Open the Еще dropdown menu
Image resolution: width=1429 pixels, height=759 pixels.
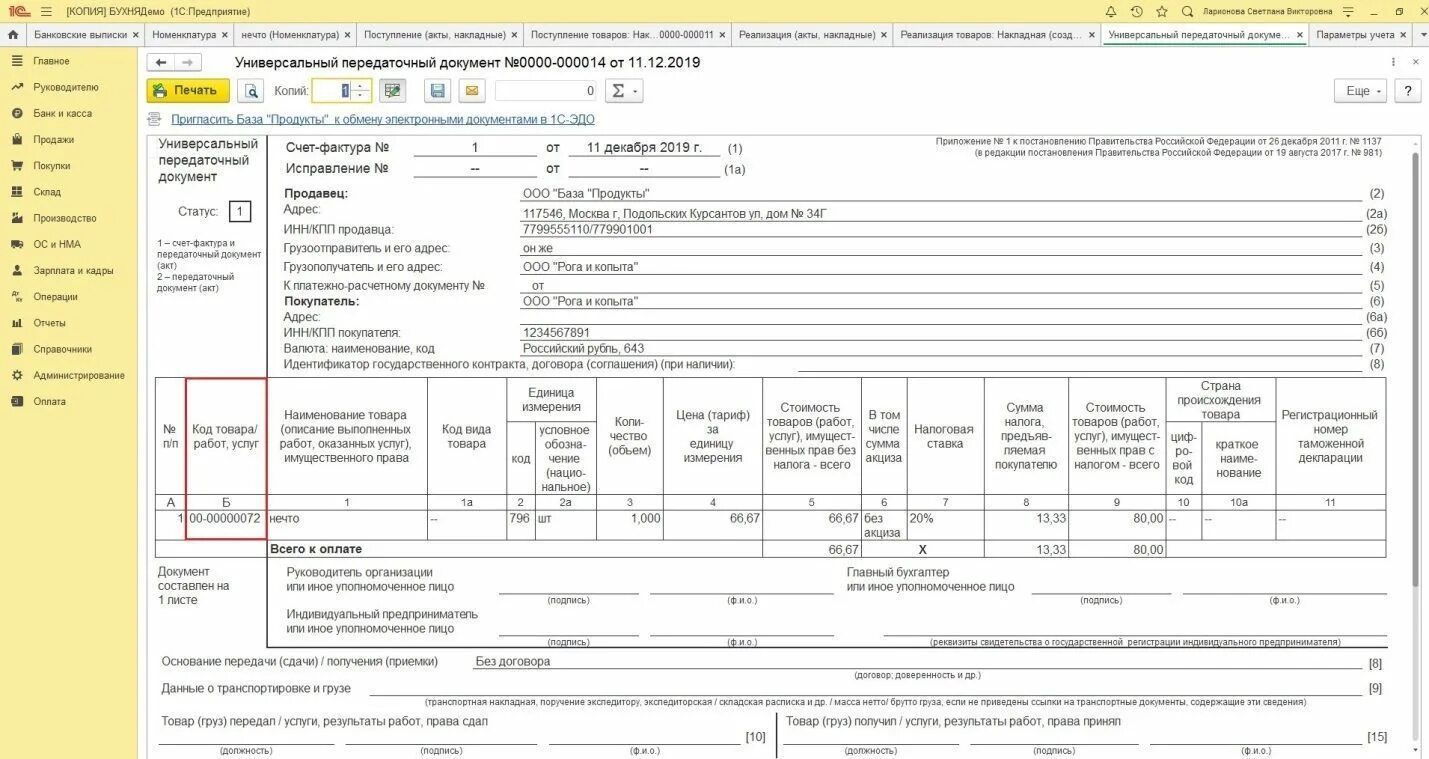pos(1360,91)
